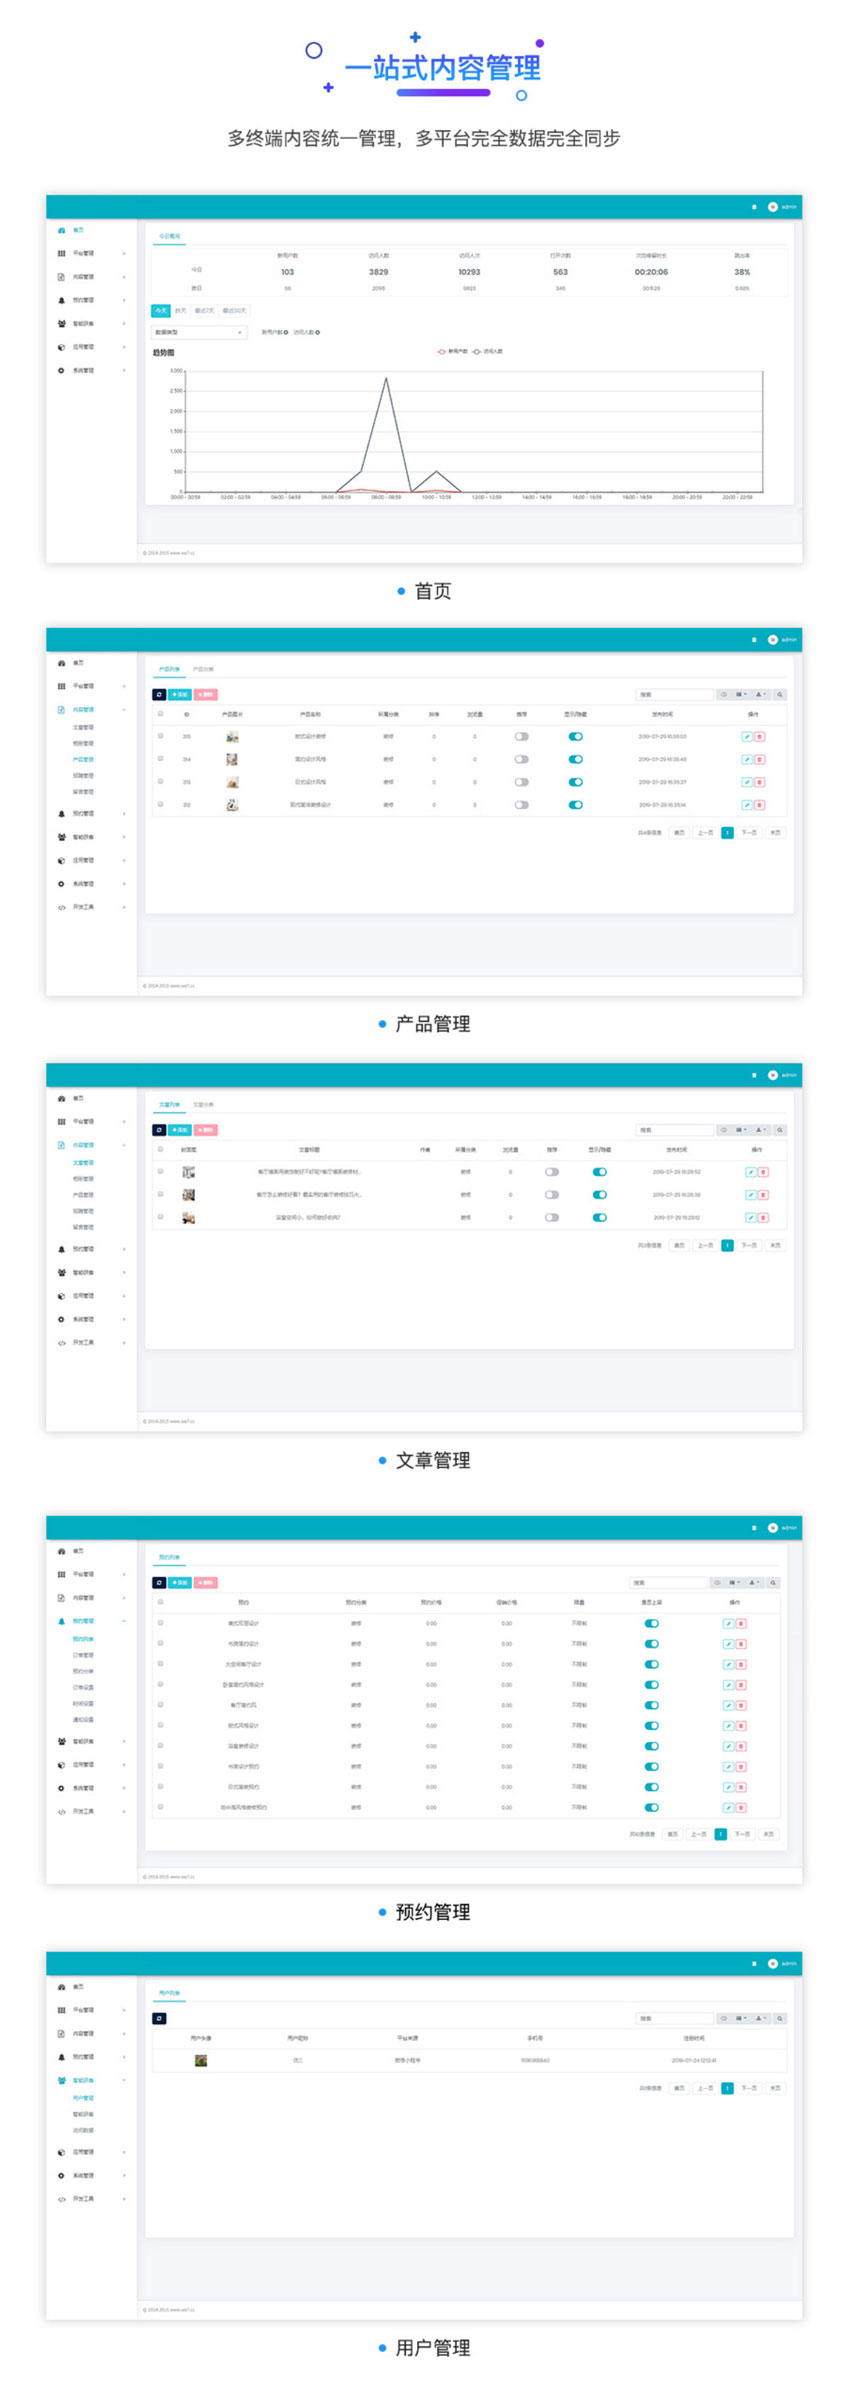Click the dashboard home icon in 首页 panel sidebar
The image size is (850, 2388).
(x=61, y=230)
